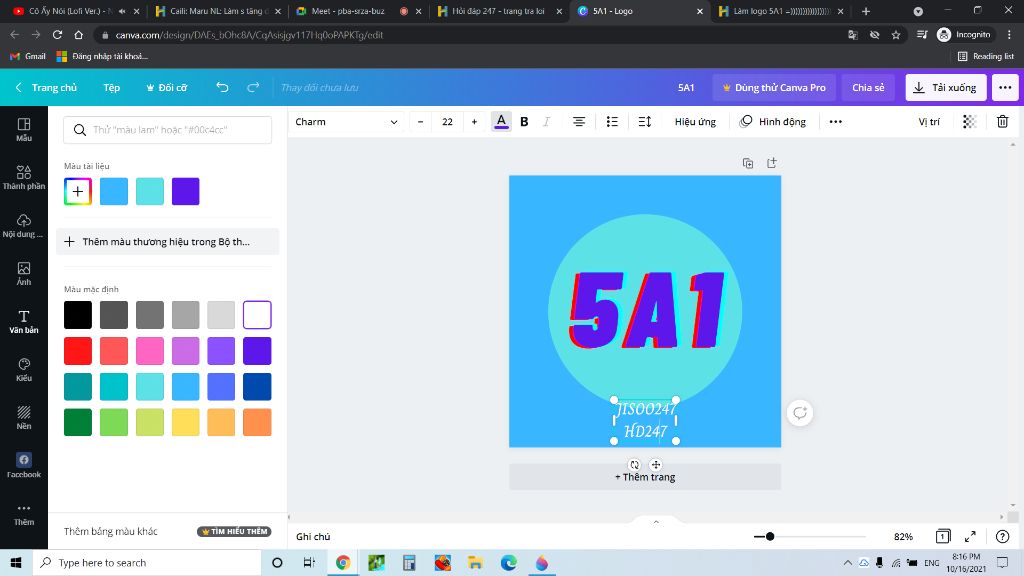Open the Vị trí position menu
The image size is (1024, 576).
coord(929,121)
